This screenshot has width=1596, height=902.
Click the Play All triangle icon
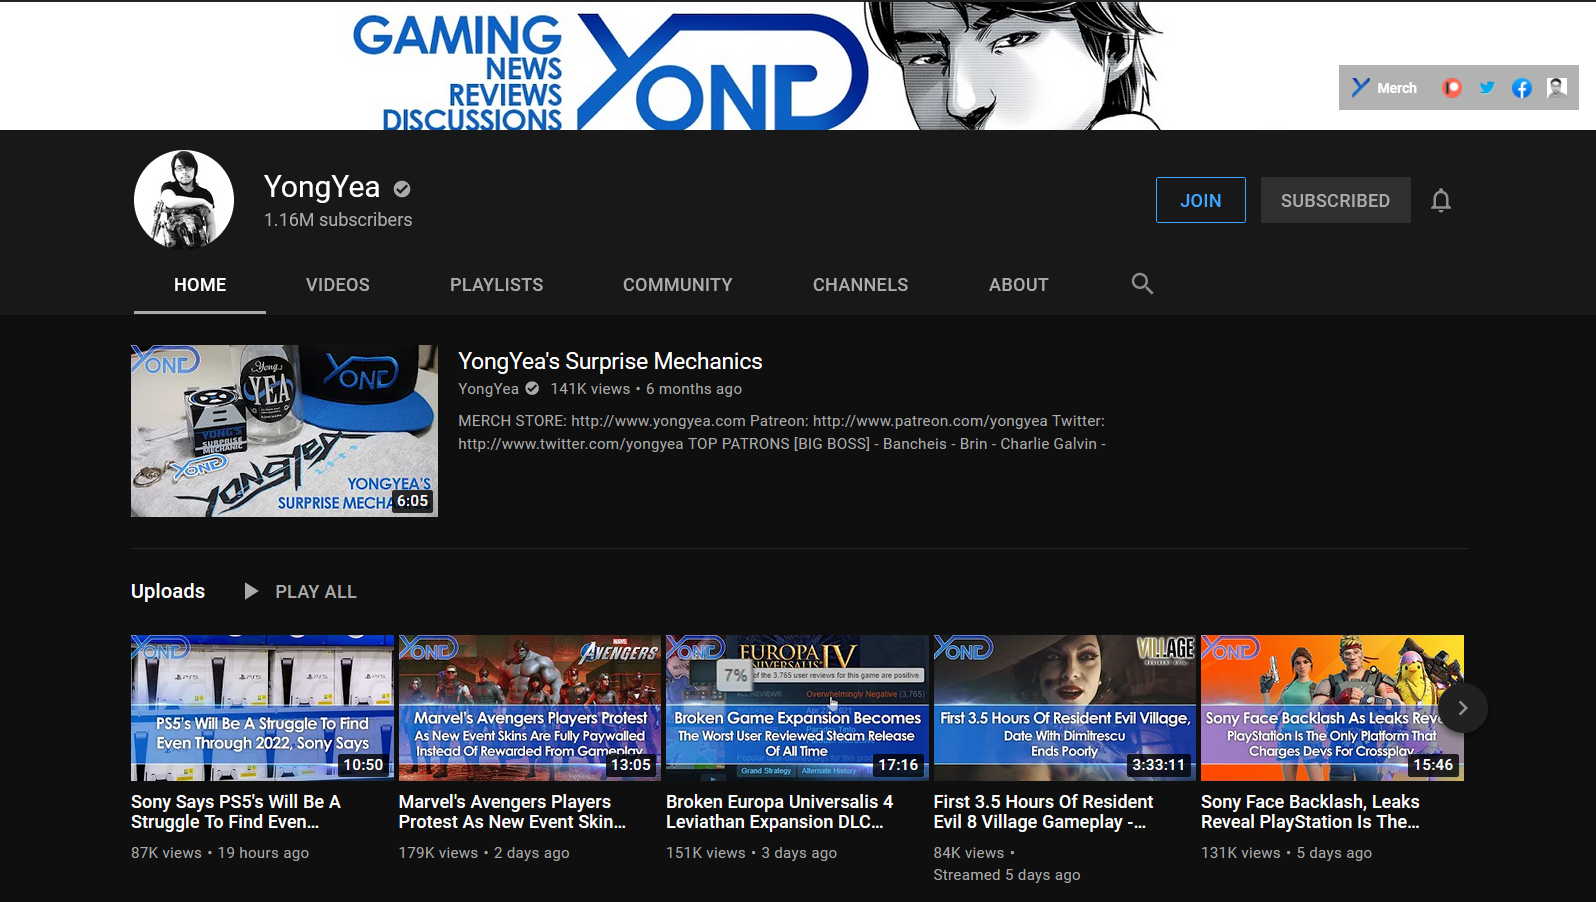(x=251, y=592)
